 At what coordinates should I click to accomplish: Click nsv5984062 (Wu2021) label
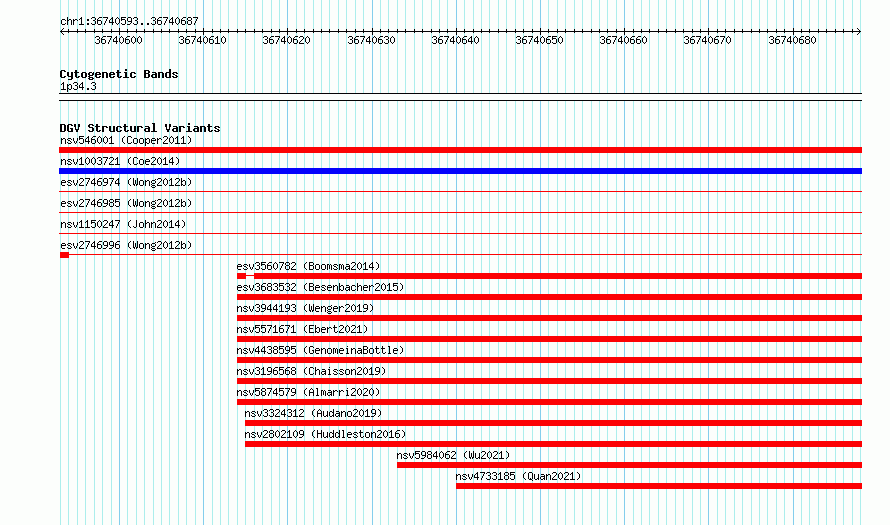pos(454,455)
